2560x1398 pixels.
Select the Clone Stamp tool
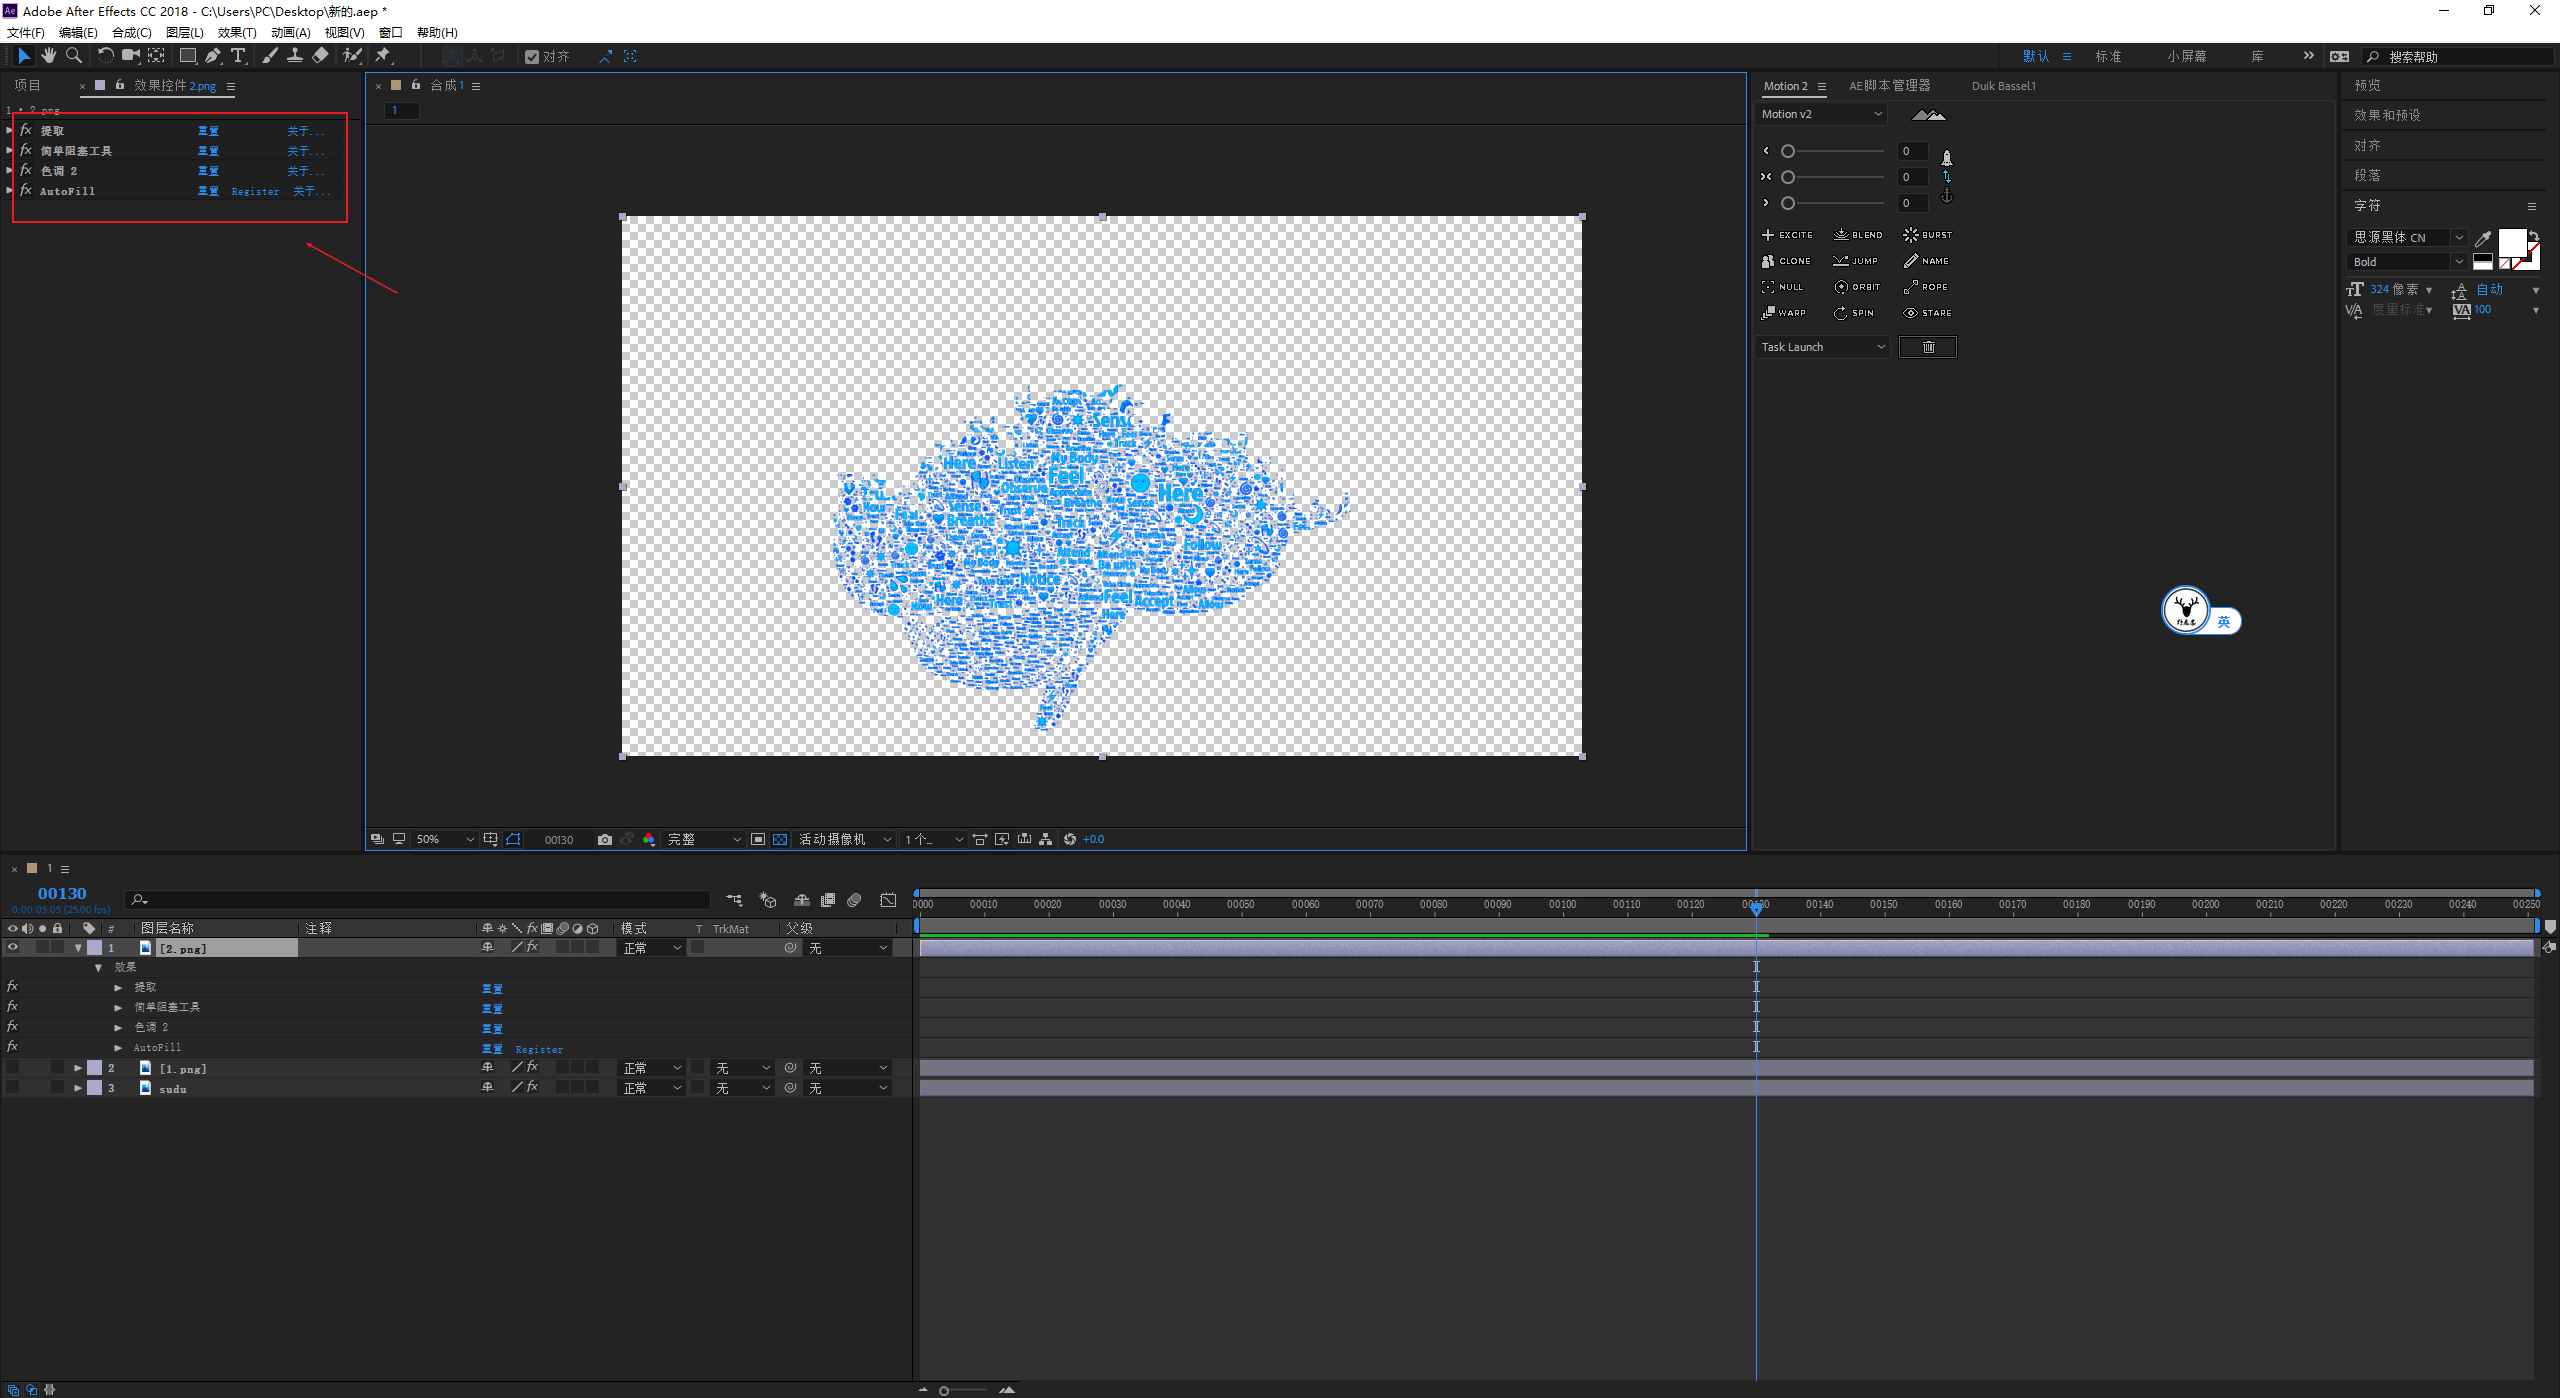click(x=295, y=56)
